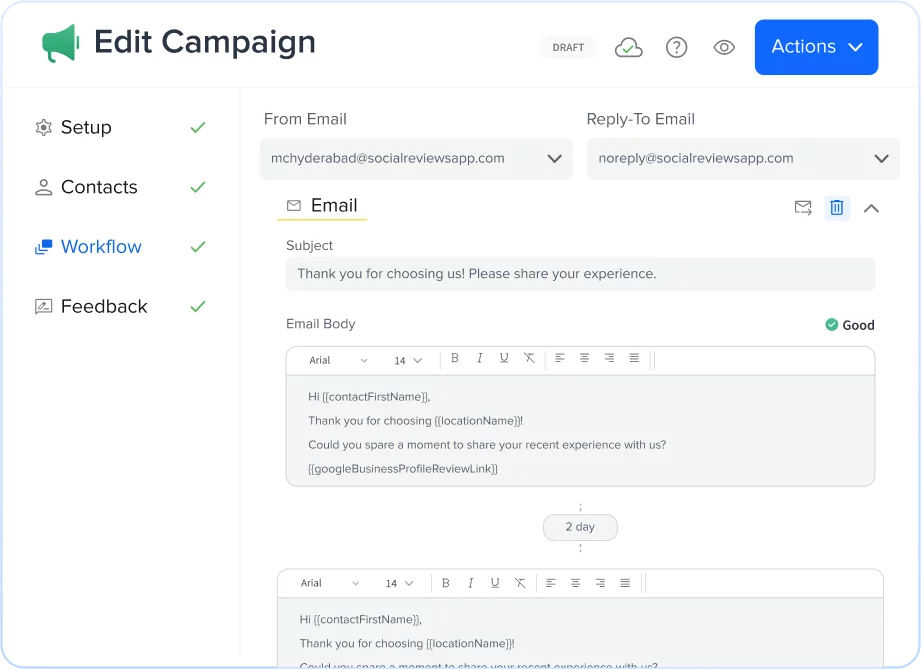Delete the Email step using trash icon
Image resolution: width=921 pixels, height=669 pixels.
coord(837,207)
